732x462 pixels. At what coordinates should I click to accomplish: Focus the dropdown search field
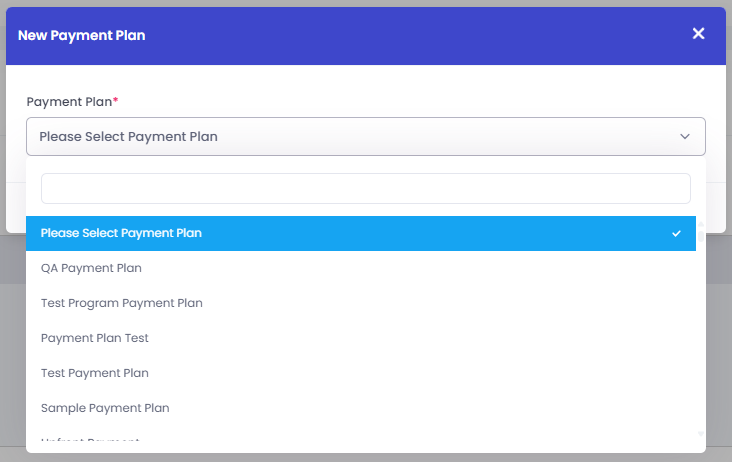tap(365, 188)
